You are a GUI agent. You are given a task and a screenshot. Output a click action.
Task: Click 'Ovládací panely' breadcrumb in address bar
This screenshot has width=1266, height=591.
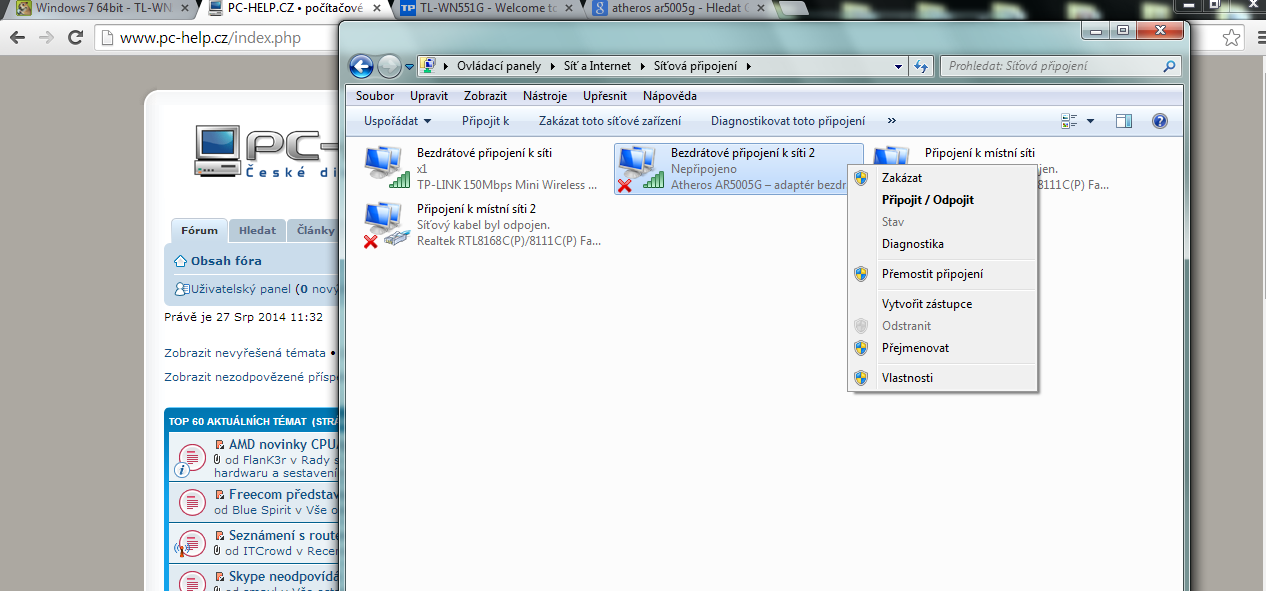coord(499,66)
